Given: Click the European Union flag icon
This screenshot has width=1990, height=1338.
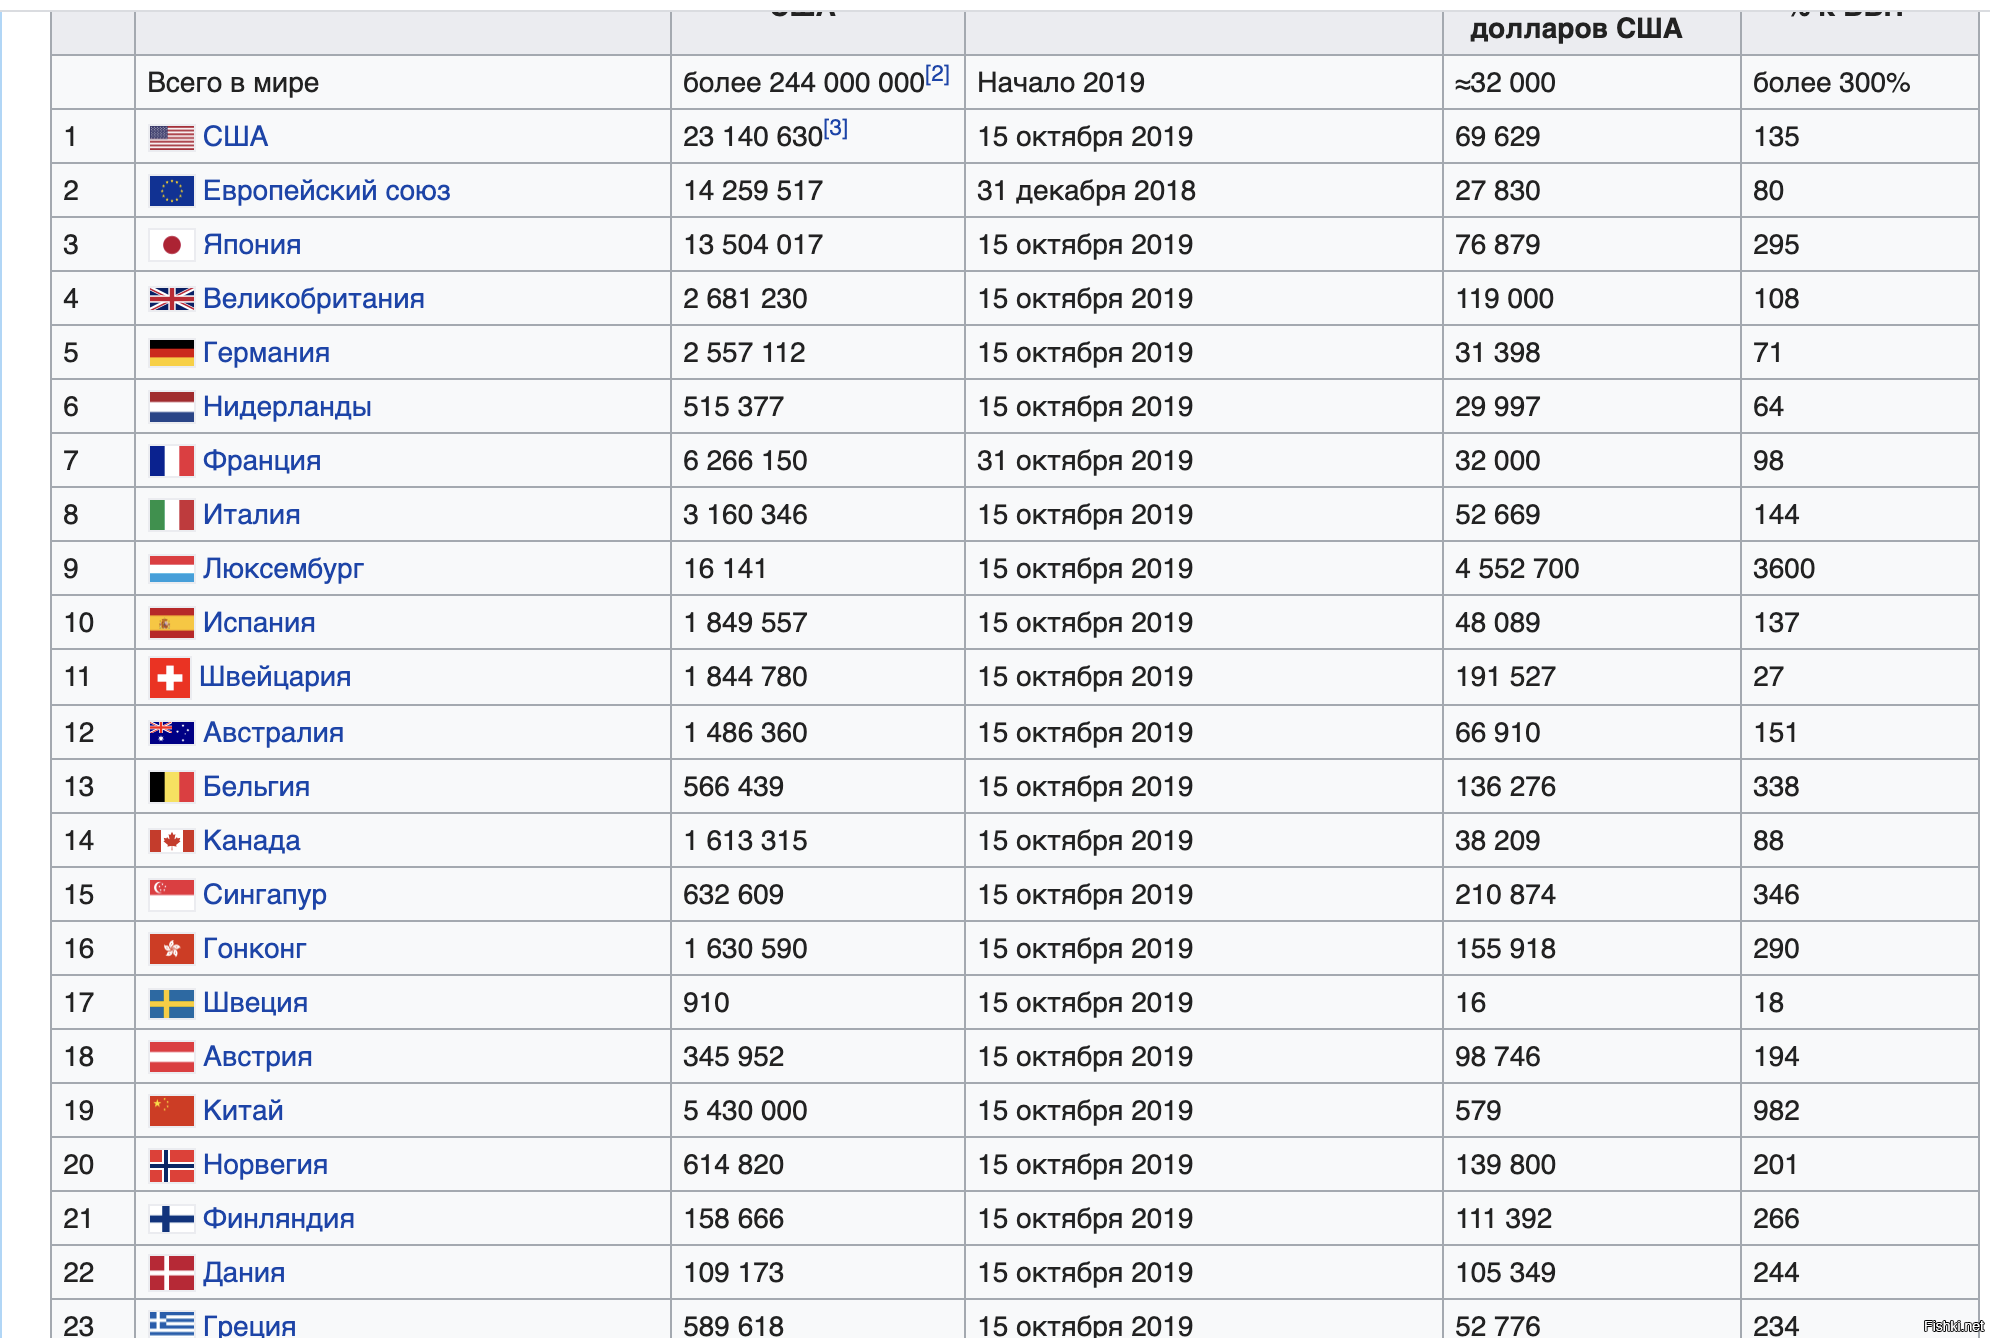Looking at the screenshot, I should coord(171,191).
